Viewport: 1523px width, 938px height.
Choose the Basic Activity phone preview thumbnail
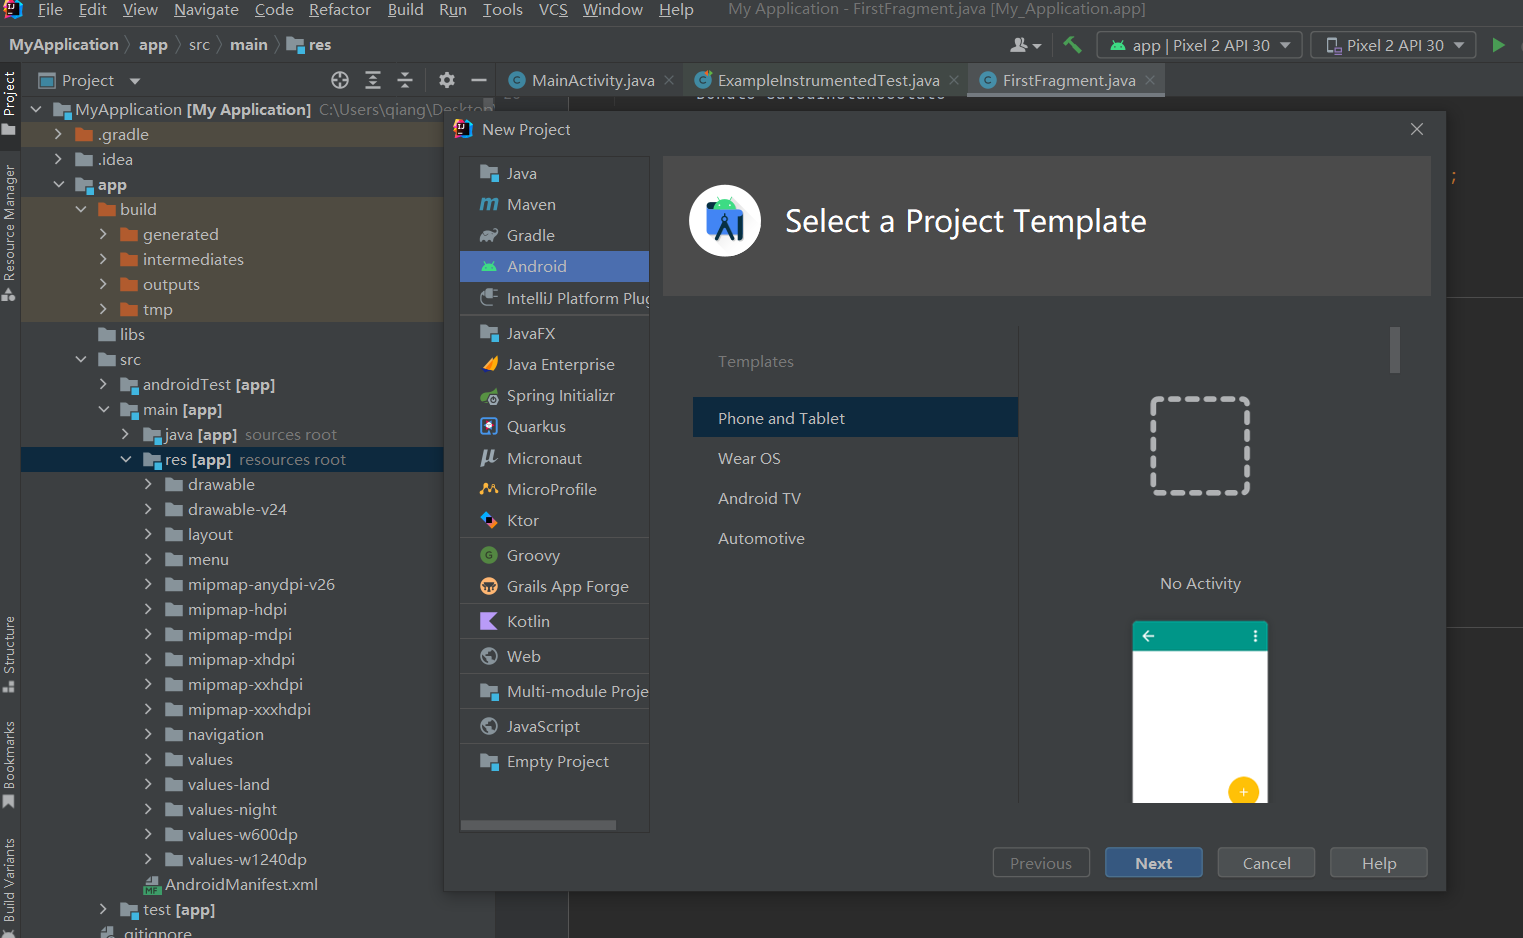[1200, 712]
